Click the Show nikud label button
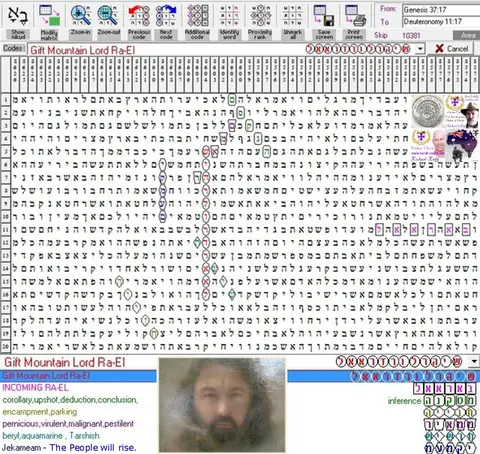The image size is (480, 454). click(x=18, y=34)
